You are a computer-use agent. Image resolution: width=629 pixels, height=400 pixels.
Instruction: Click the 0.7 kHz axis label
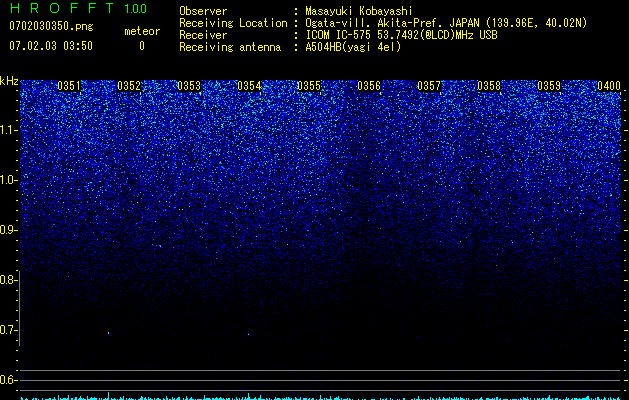[x=8, y=330]
